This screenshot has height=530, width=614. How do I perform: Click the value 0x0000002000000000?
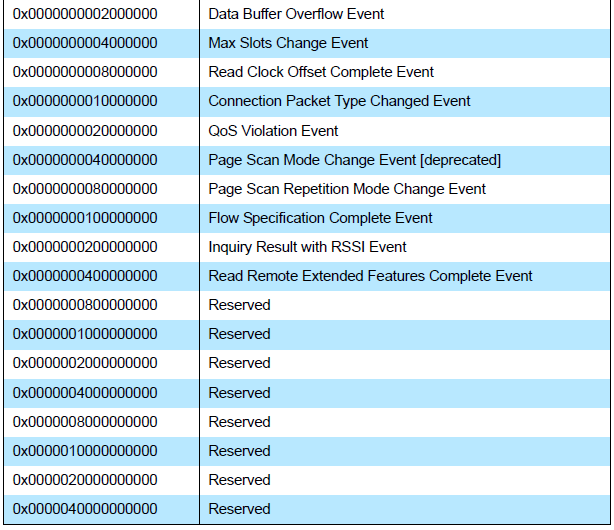click(85, 363)
